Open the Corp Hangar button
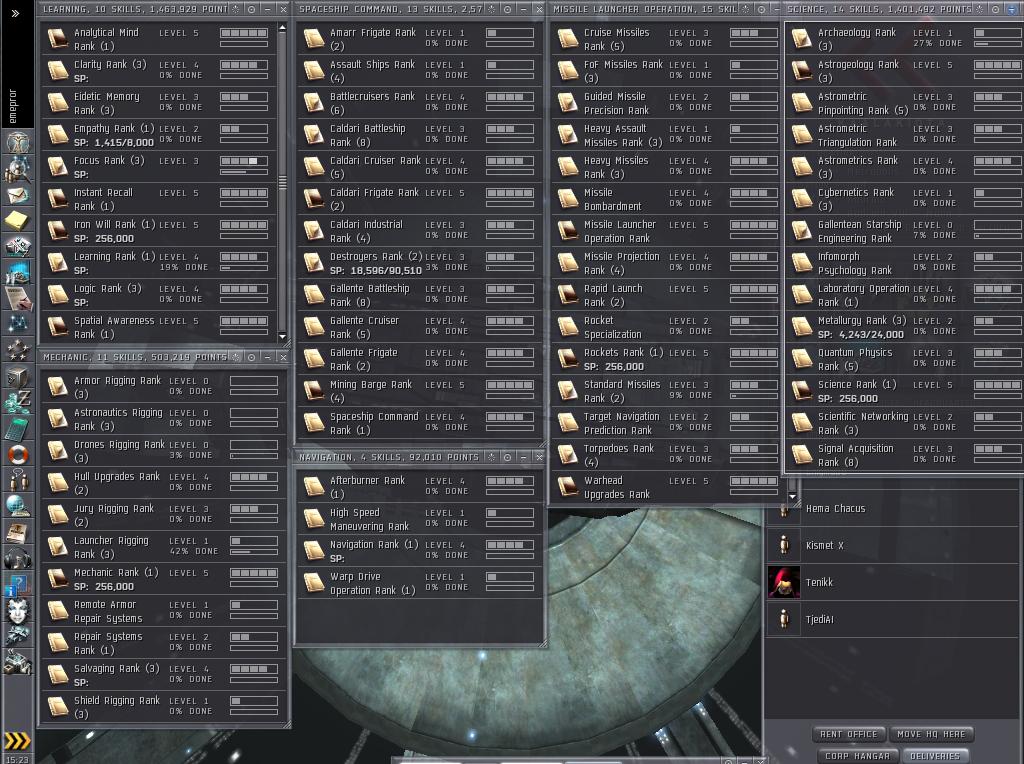 click(857, 756)
